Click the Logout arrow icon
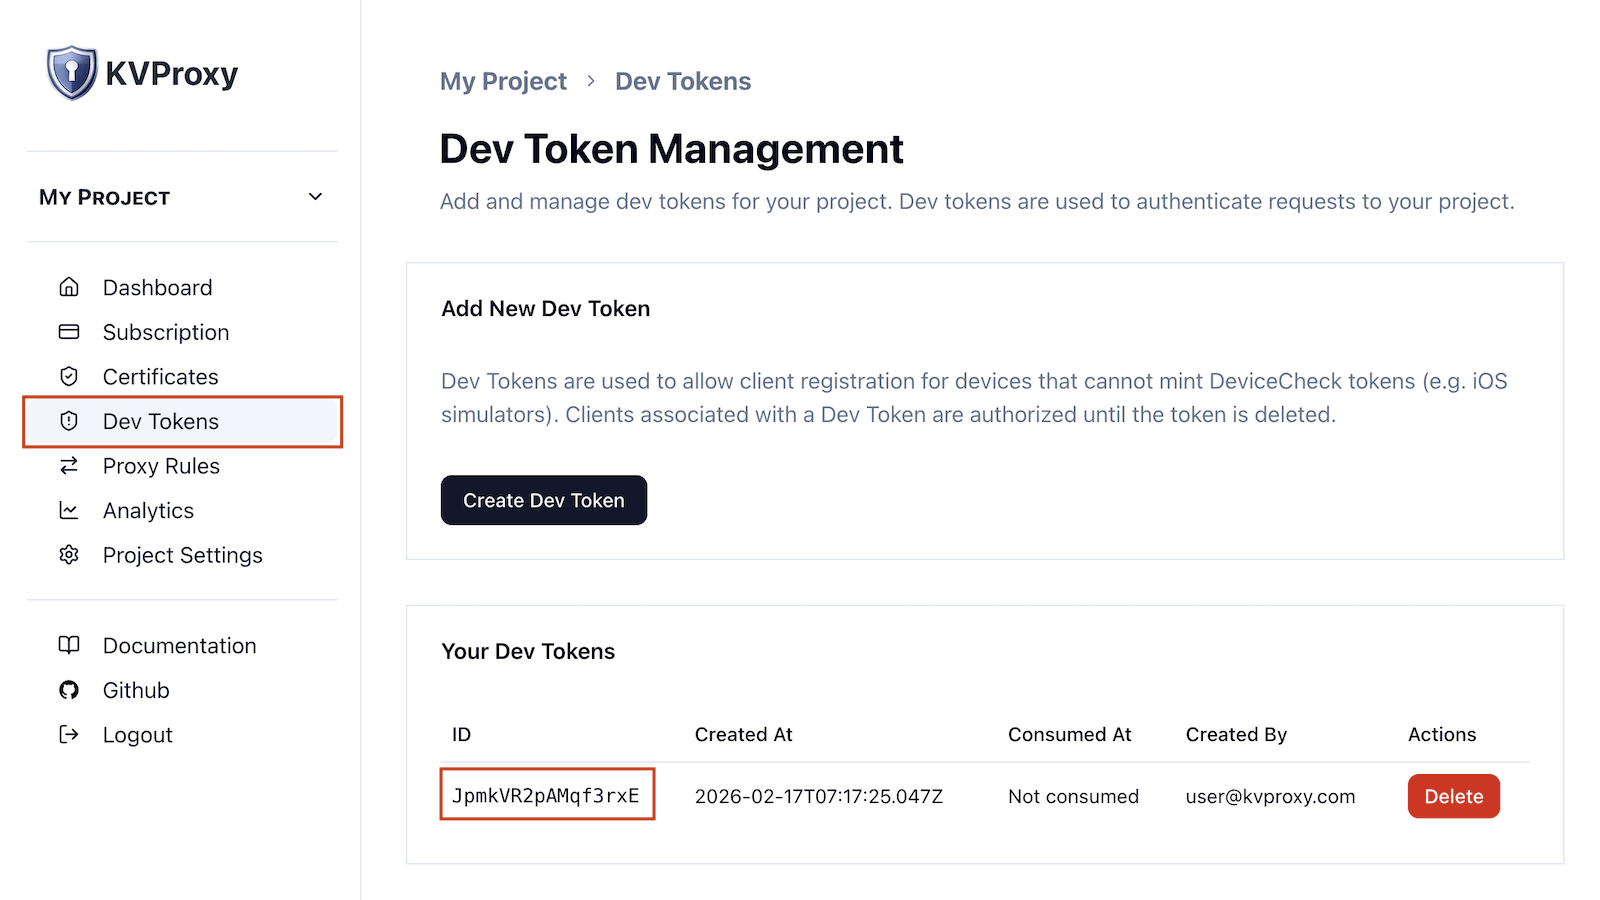This screenshot has width=1600, height=900. tap(69, 734)
